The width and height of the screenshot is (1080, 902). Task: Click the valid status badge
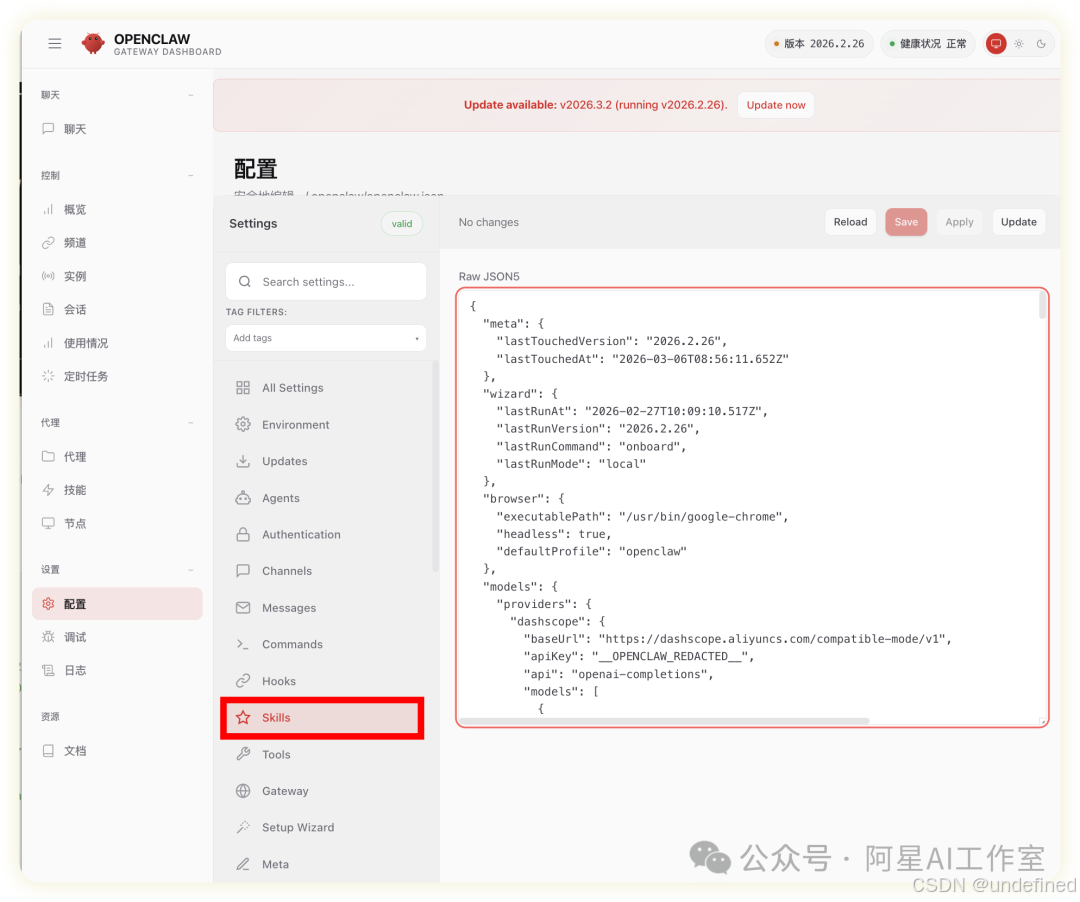pos(402,224)
